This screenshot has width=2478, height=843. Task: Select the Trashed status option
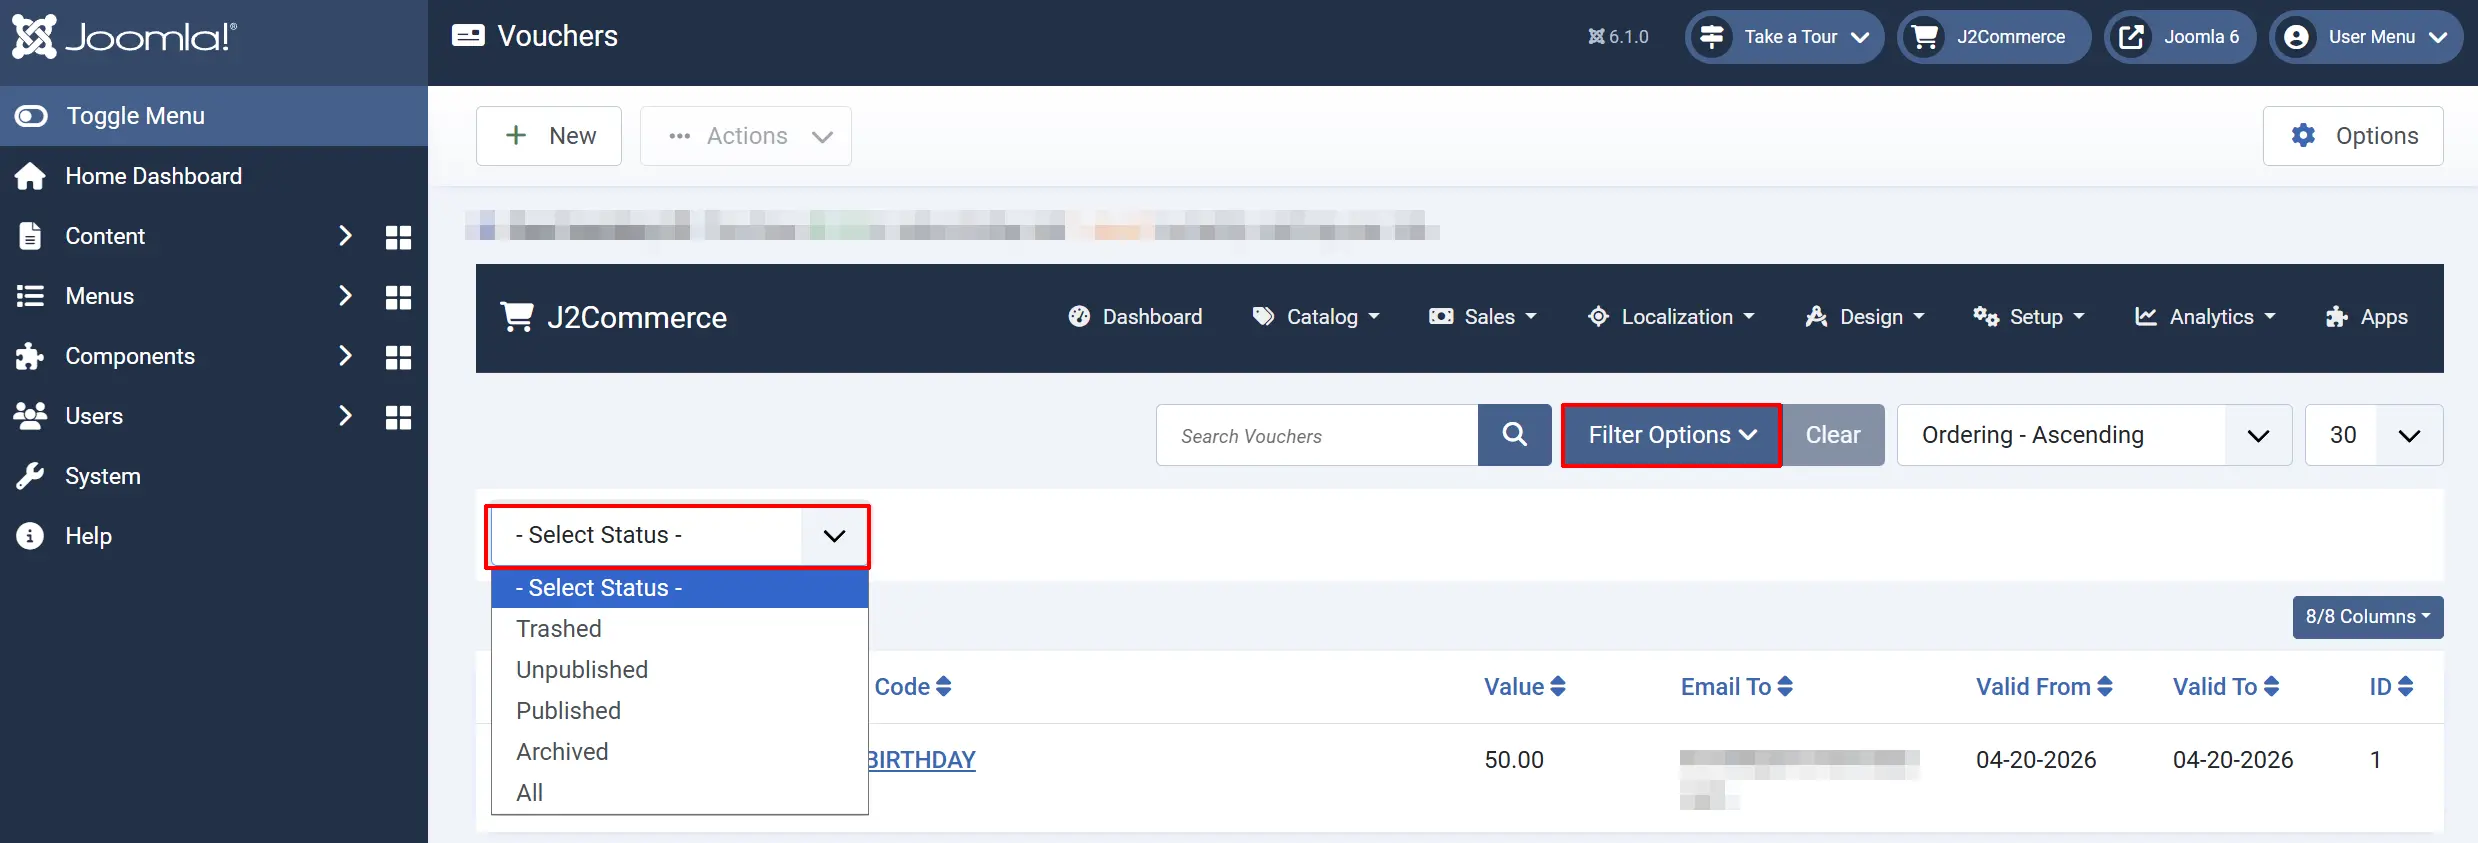click(x=680, y=629)
